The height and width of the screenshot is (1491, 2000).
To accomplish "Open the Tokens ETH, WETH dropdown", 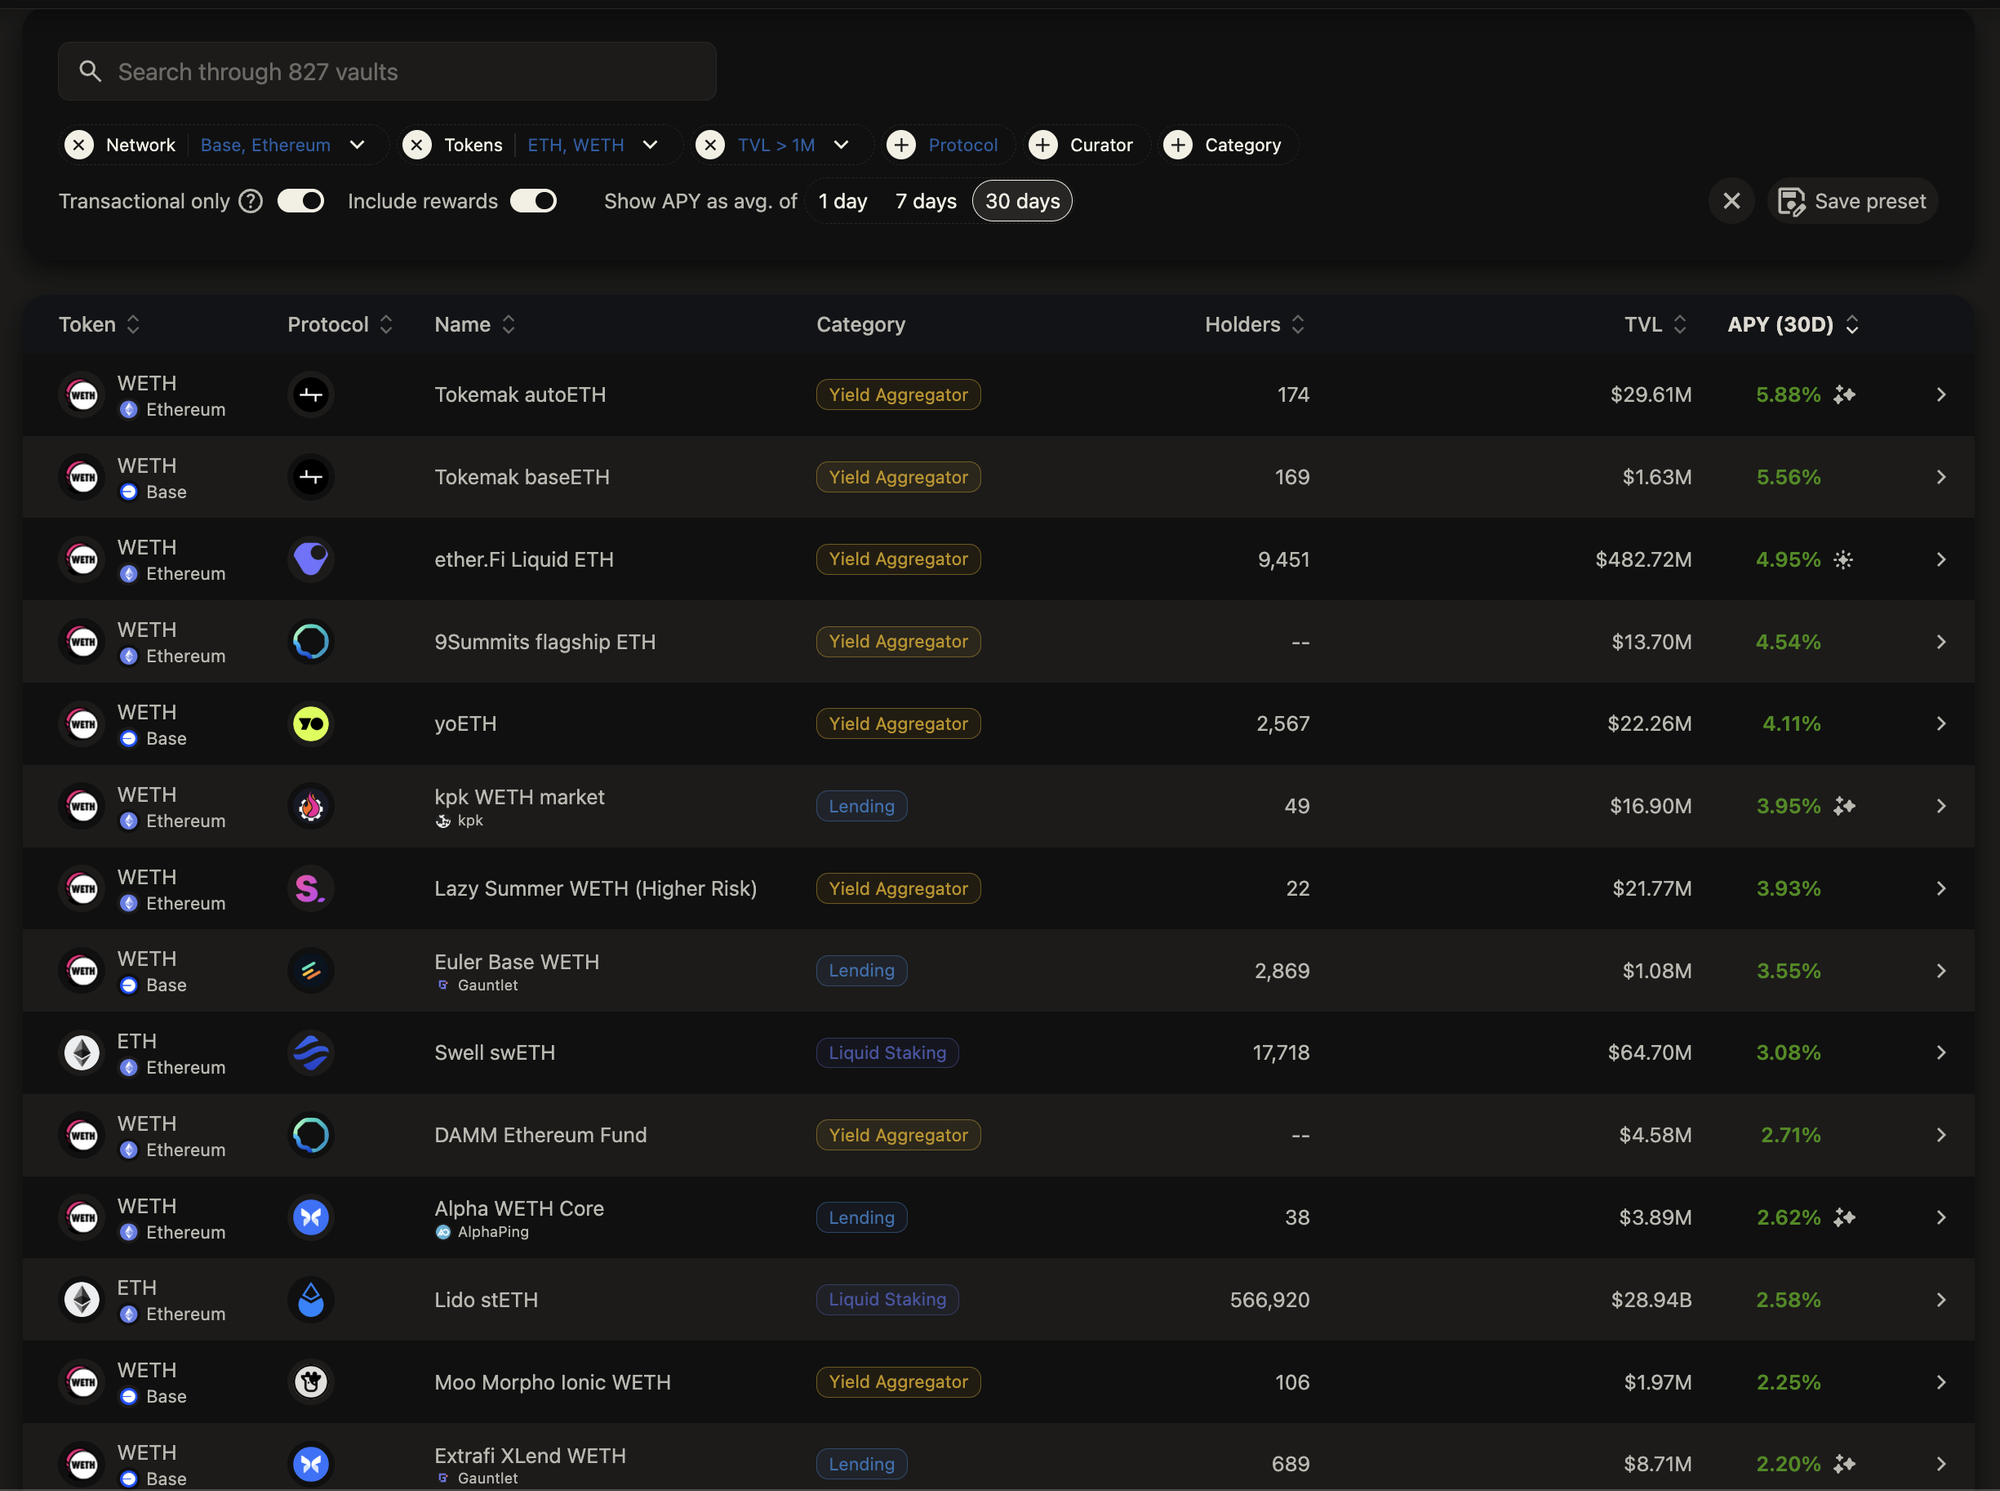I will (x=650, y=145).
